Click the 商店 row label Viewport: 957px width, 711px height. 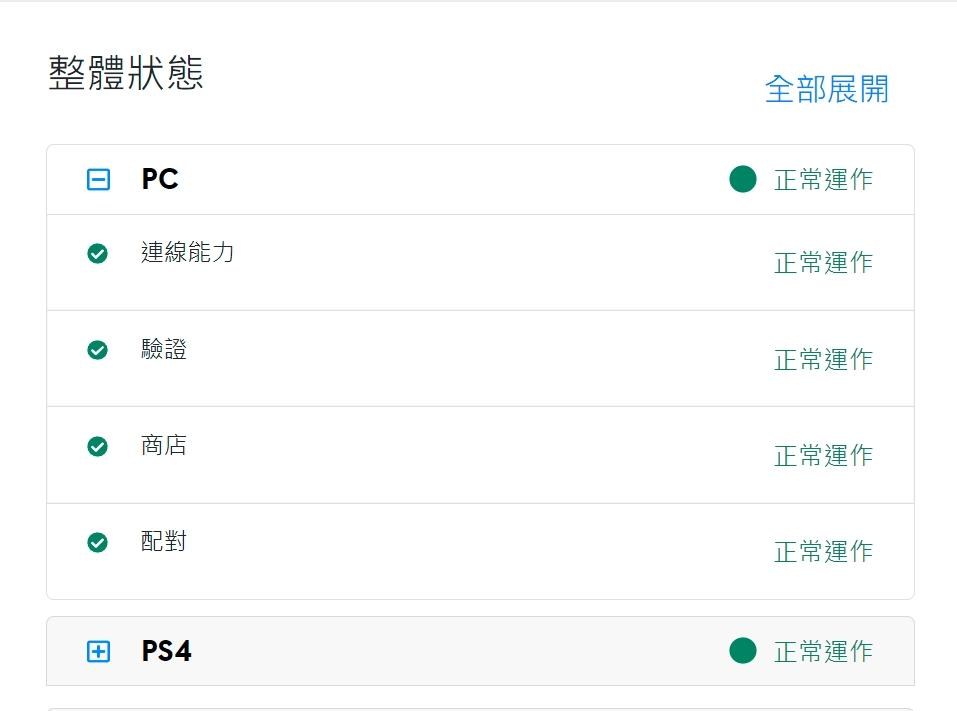pos(164,445)
